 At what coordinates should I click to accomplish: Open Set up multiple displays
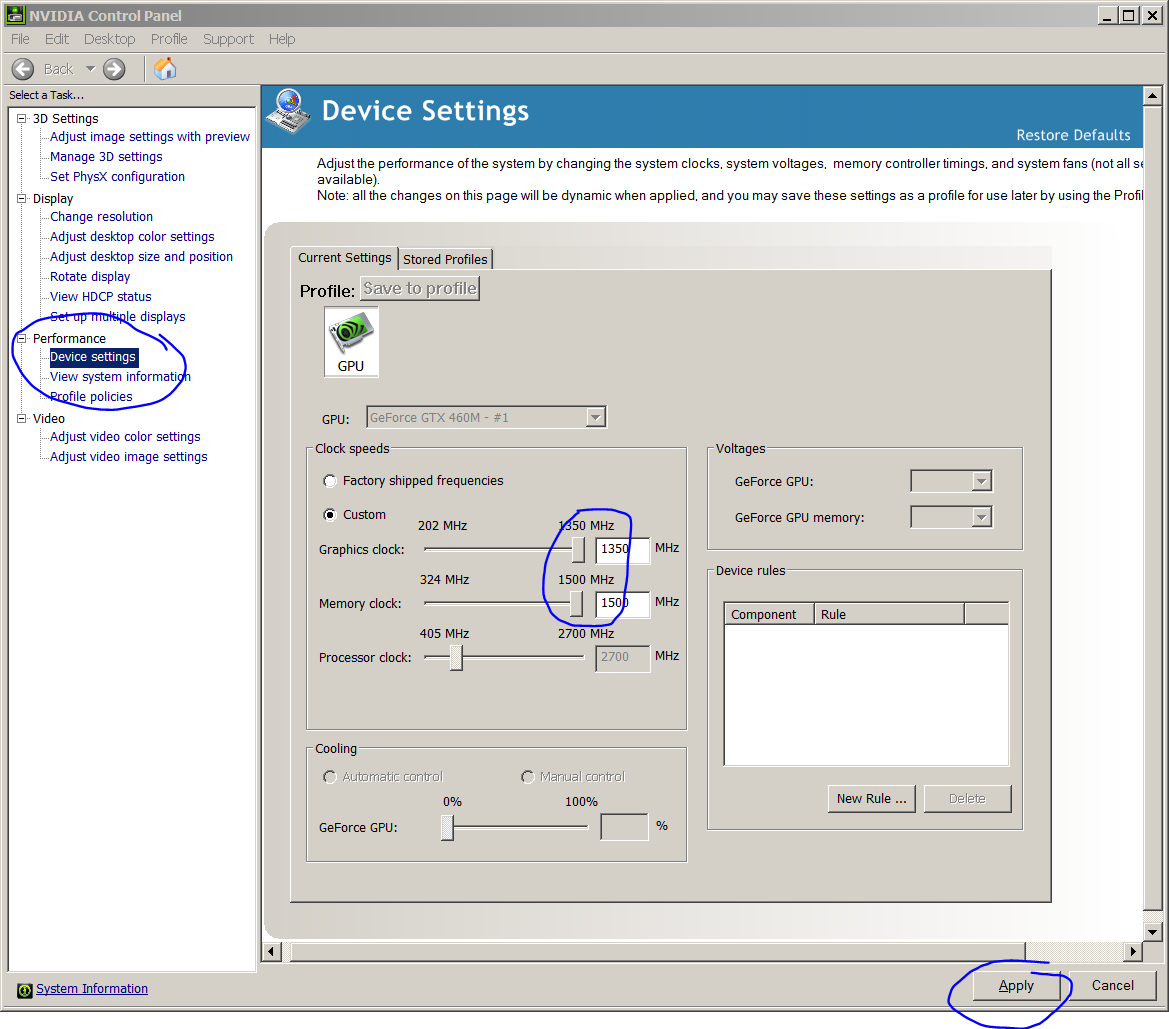118,317
